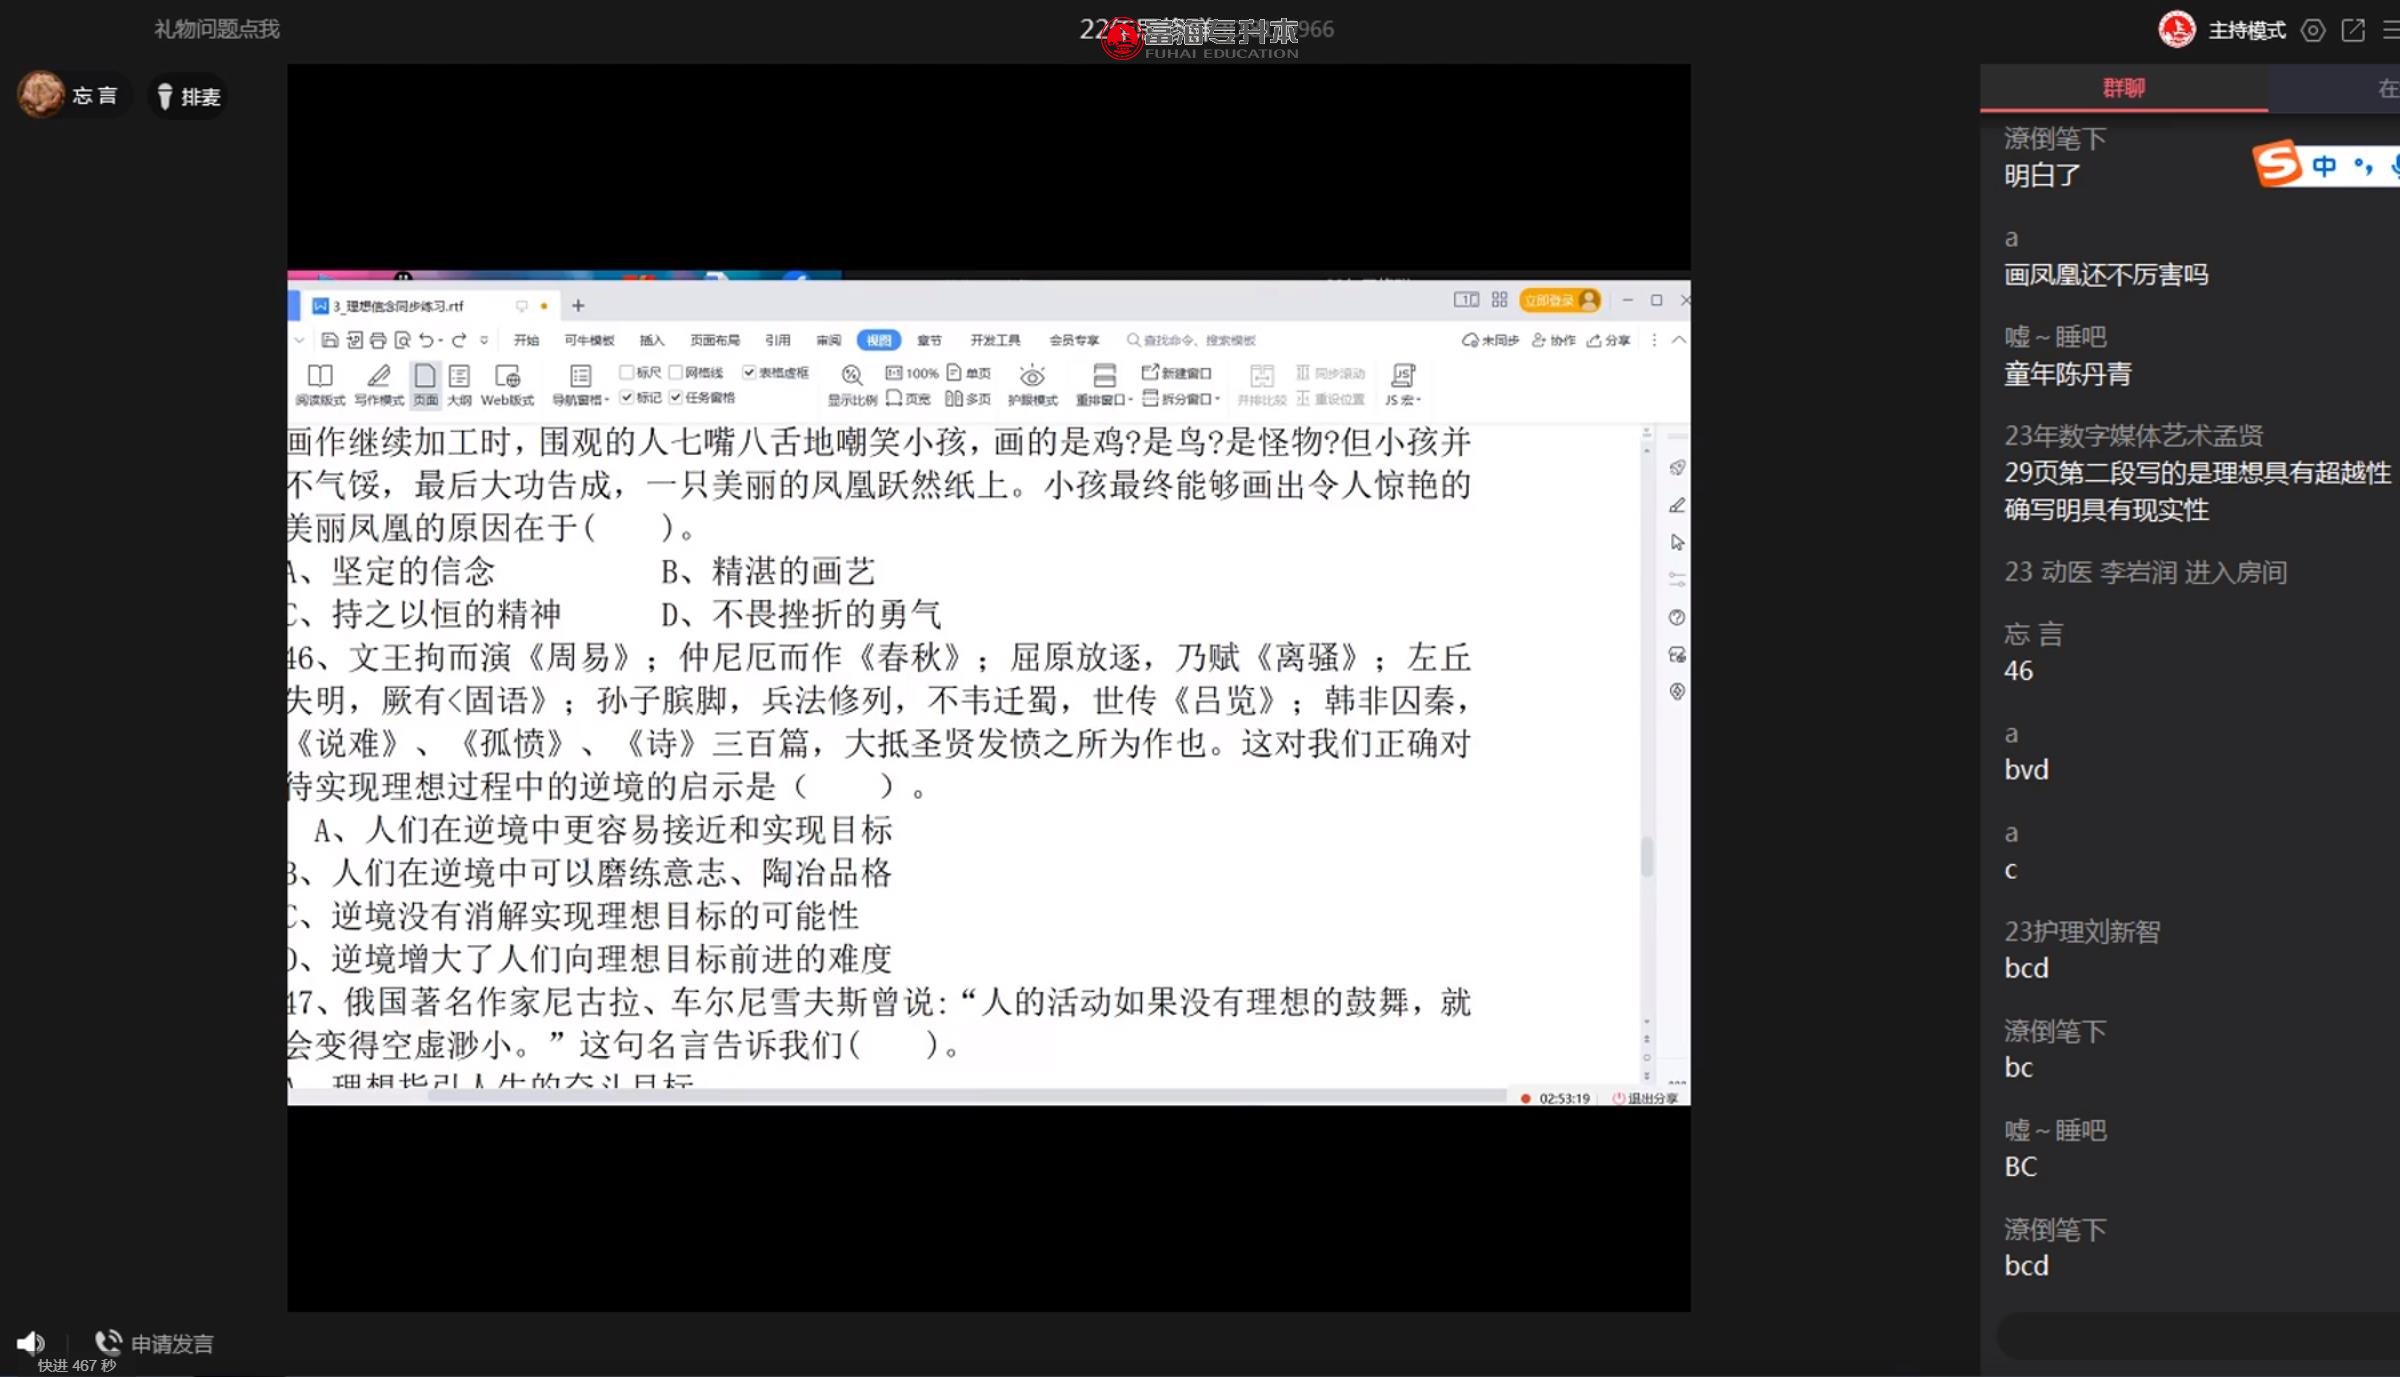The height and width of the screenshot is (1377, 2400).
Task: Click the WPS tile-windows grid icon
Action: (x=1499, y=300)
